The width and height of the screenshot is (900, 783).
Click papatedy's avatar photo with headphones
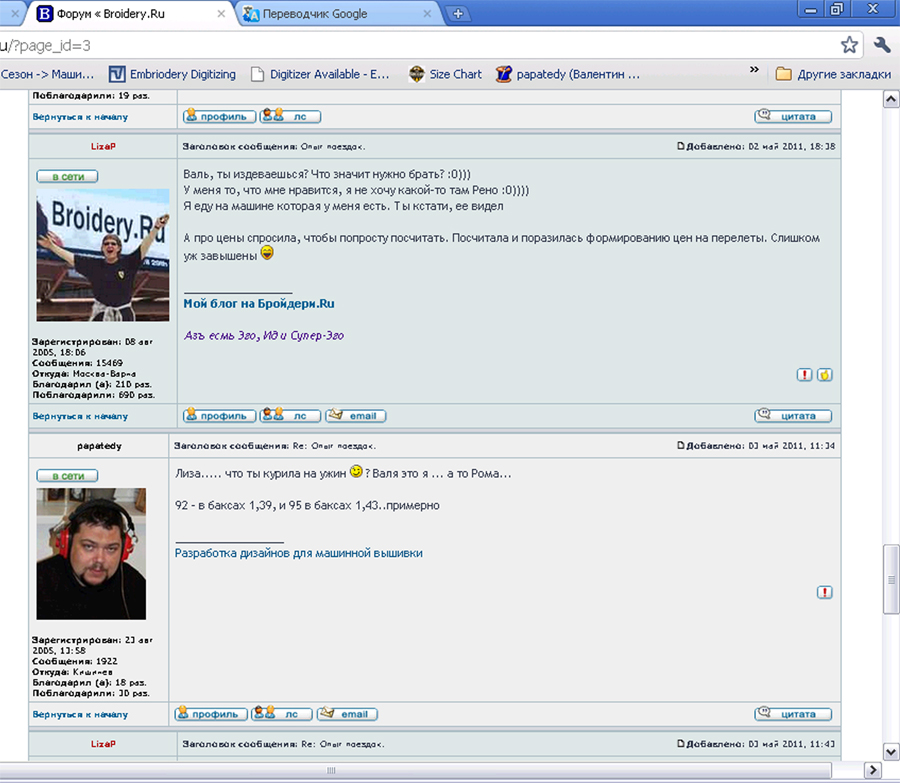(91, 554)
